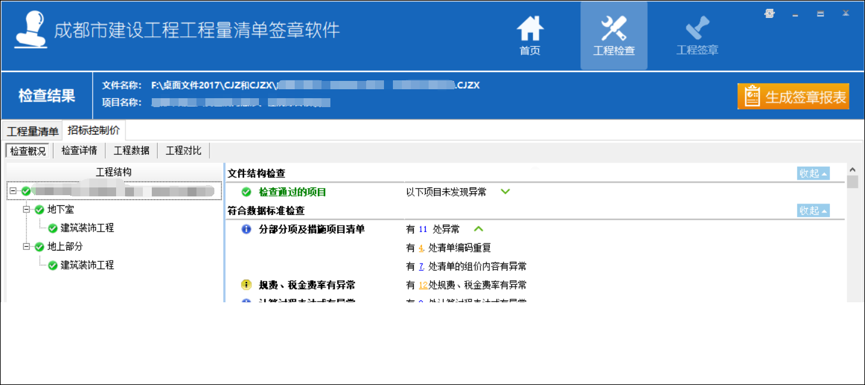The height and width of the screenshot is (385, 865).
Task: Click the app stamp logo icon
Action: click(30, 31)
